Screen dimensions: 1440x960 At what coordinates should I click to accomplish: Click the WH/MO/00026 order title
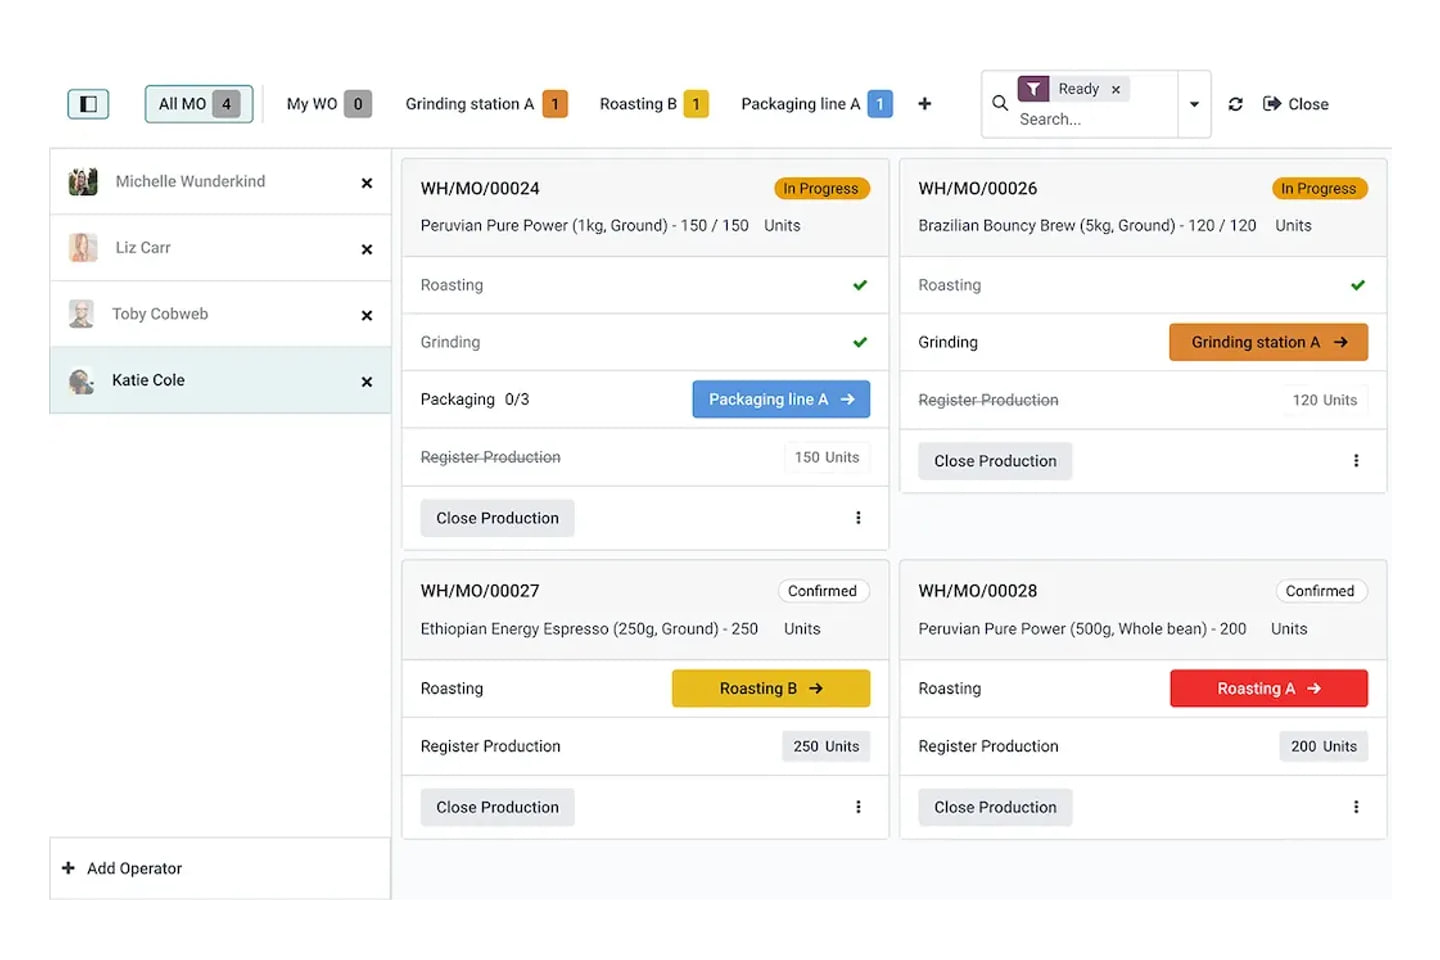click(x=978, y=188)
